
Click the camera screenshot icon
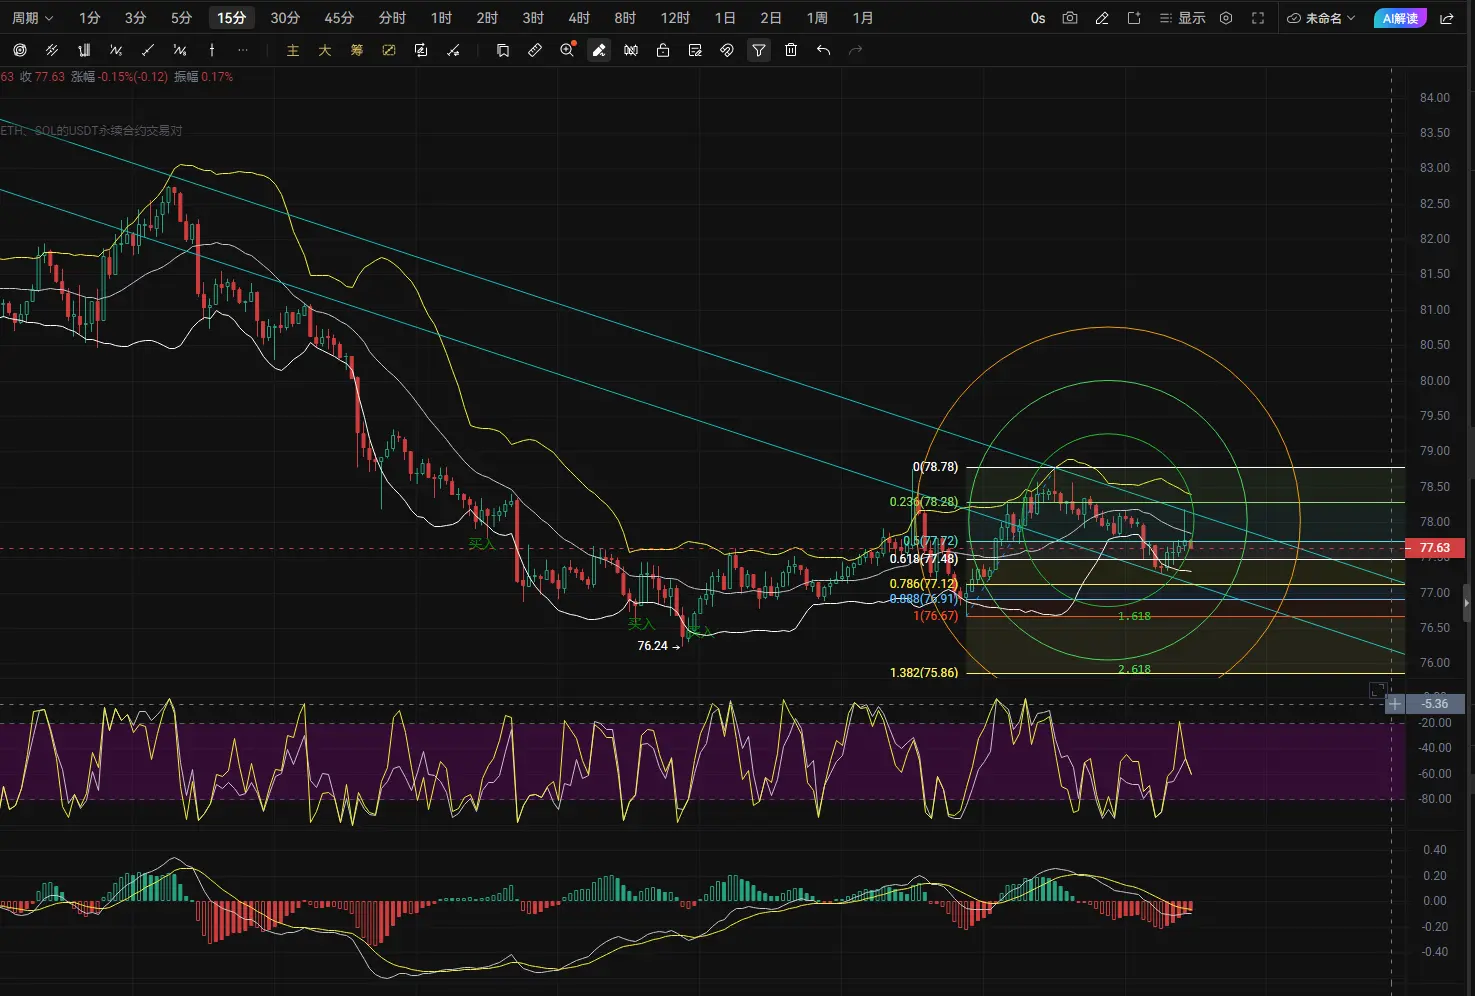tap(1070, 18)
